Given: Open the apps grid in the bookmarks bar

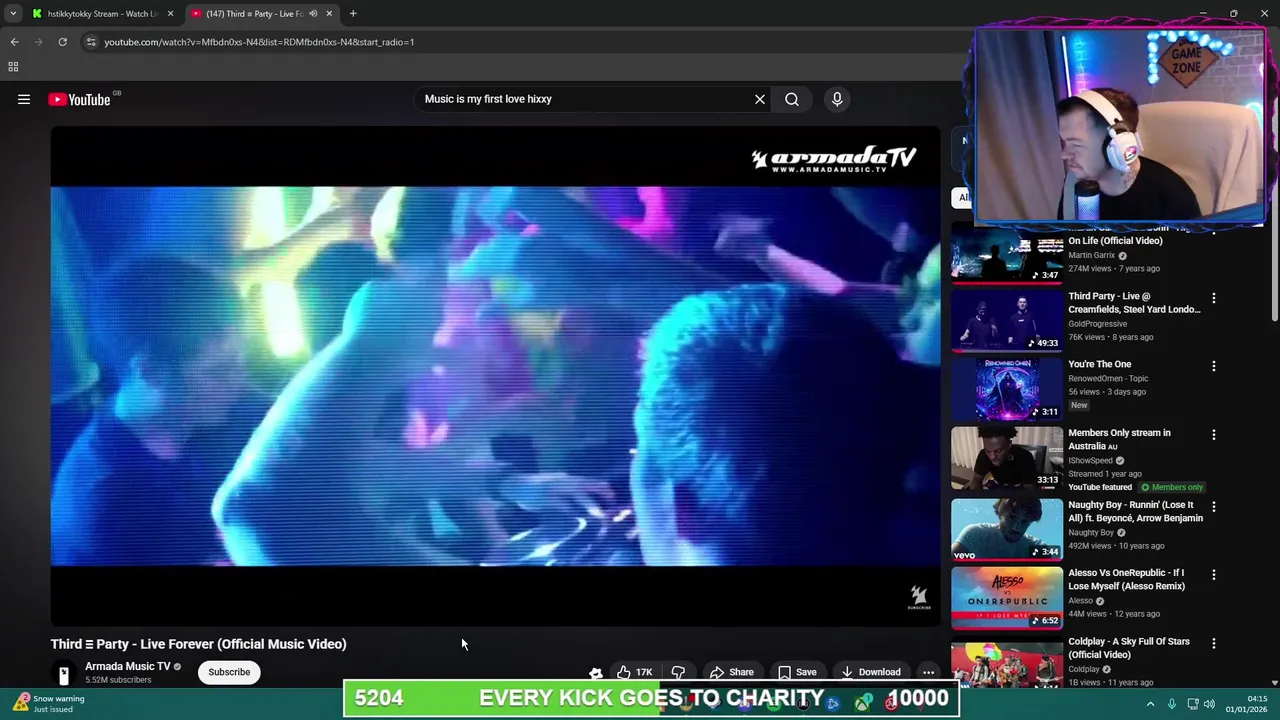Looking at the screenshot, I should [x=13, y=67].
